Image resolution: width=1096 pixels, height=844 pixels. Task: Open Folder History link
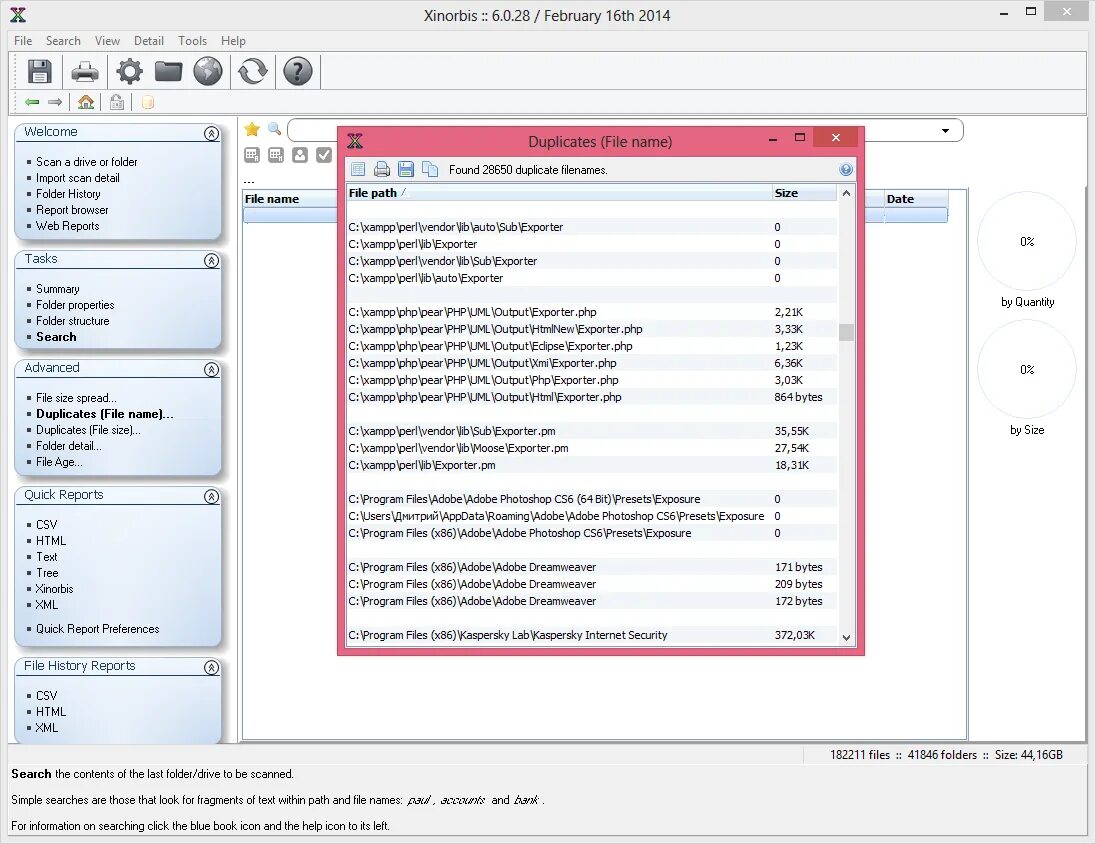pyautogui.click(x=68, y=194)
